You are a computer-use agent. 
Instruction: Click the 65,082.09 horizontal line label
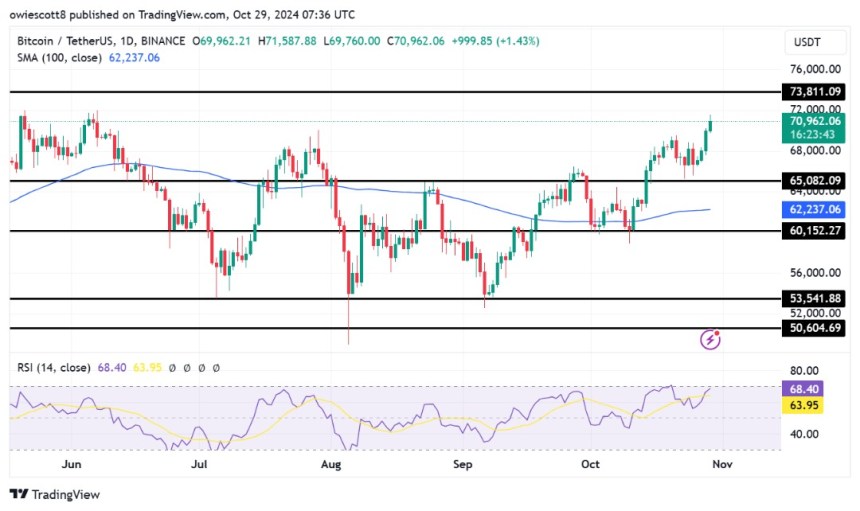pyautogui.click(x=814, y=180)
